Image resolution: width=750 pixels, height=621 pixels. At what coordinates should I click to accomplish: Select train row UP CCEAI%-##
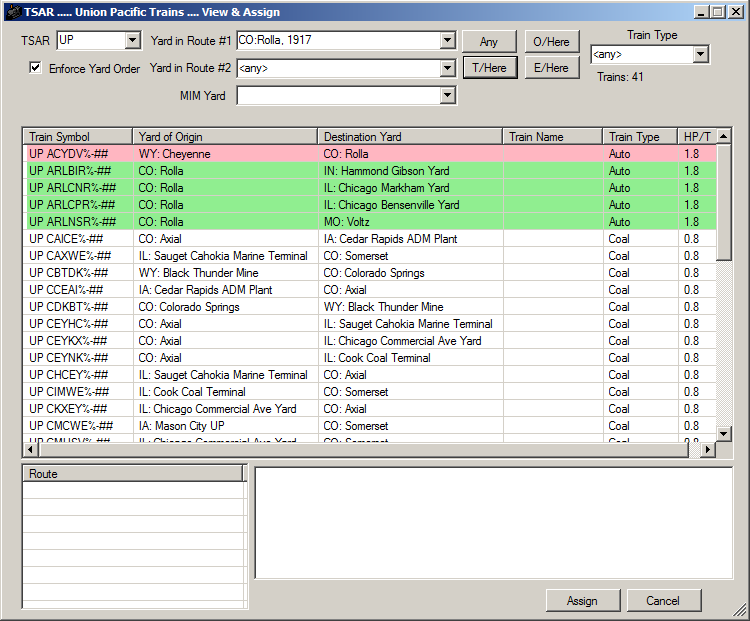tap(369, 289)
